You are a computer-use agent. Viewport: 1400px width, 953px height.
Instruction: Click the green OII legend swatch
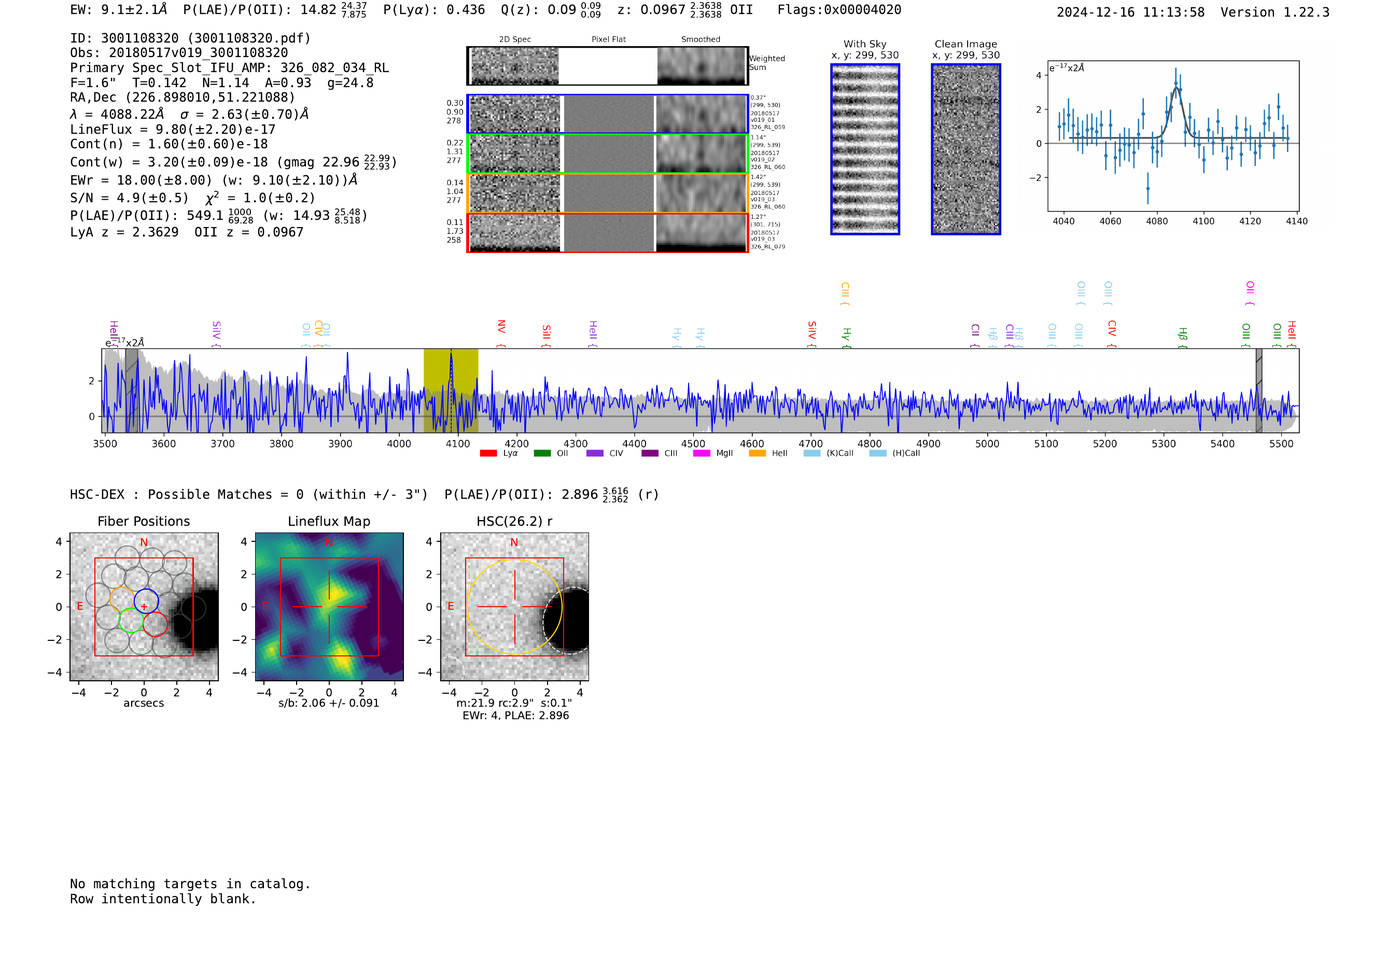click(x=542, y=454)
